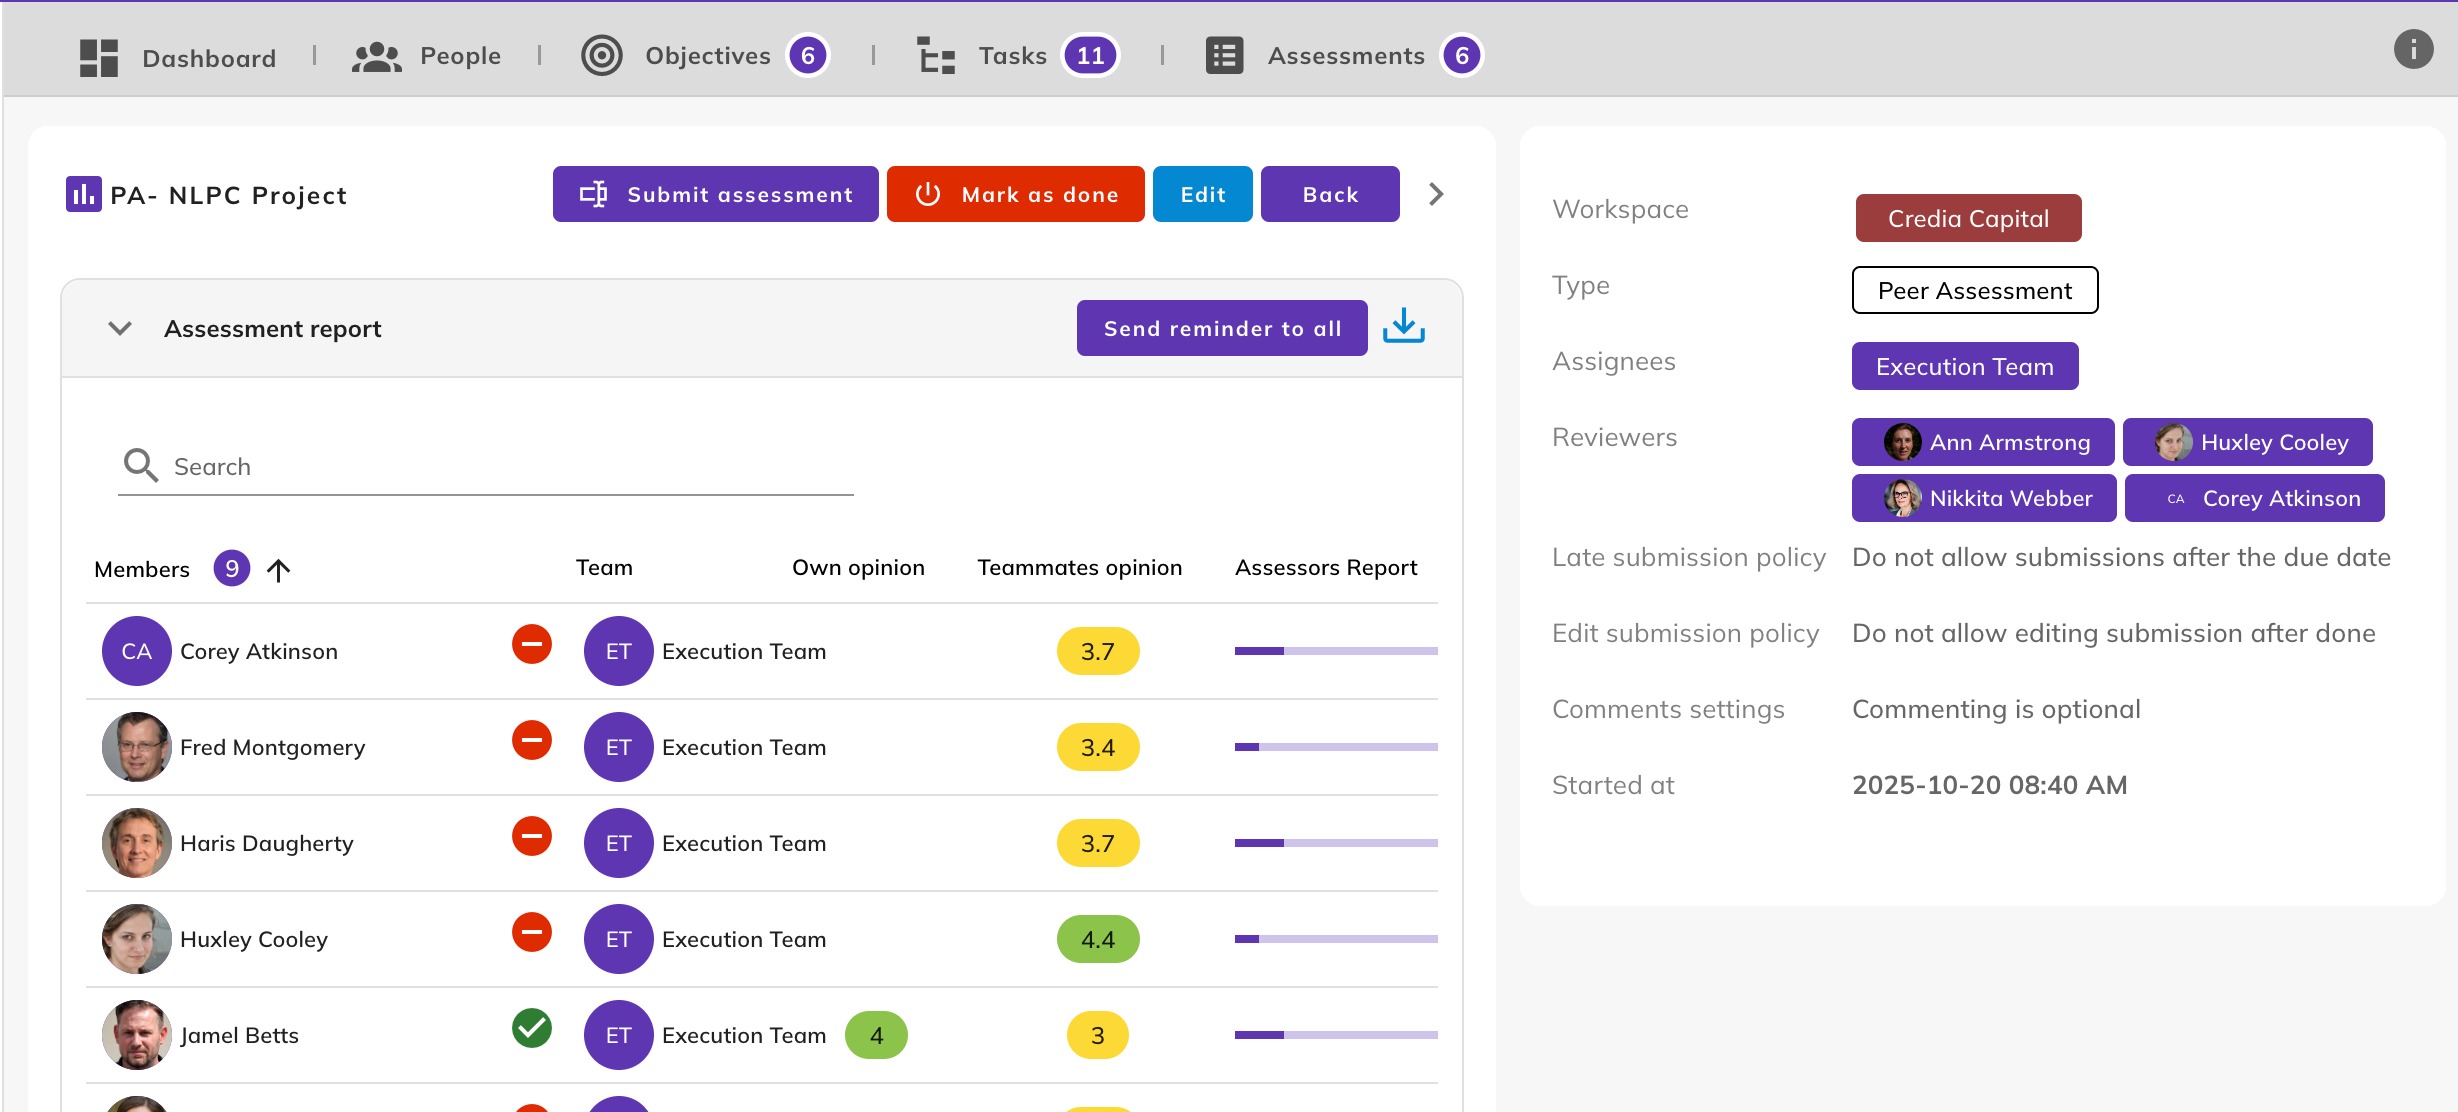Click Send reminder to all
The image size is (2458, 1112).
click(x=1221, y=328)
